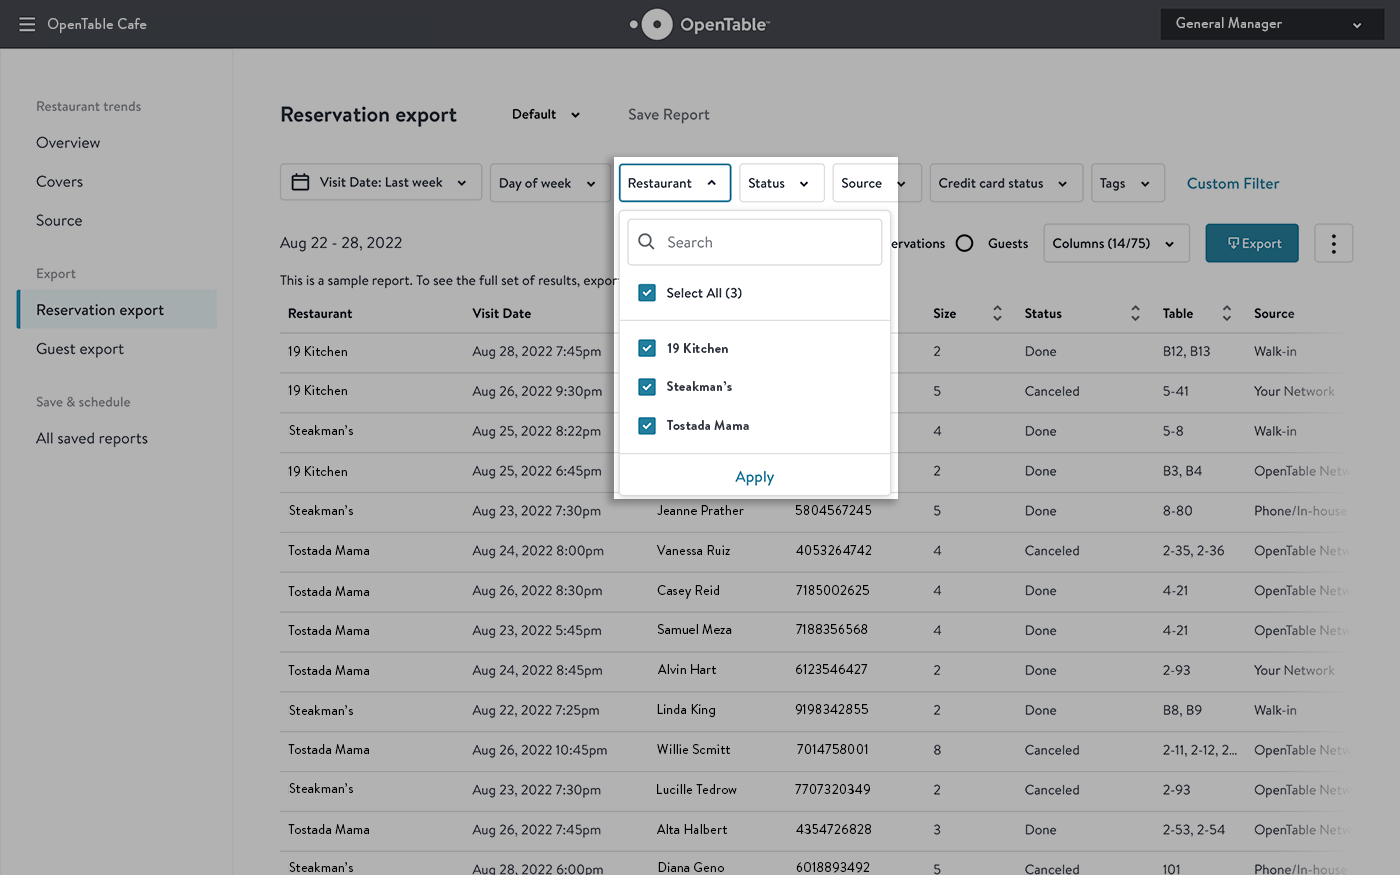Click the OpenTable logo

700,24
